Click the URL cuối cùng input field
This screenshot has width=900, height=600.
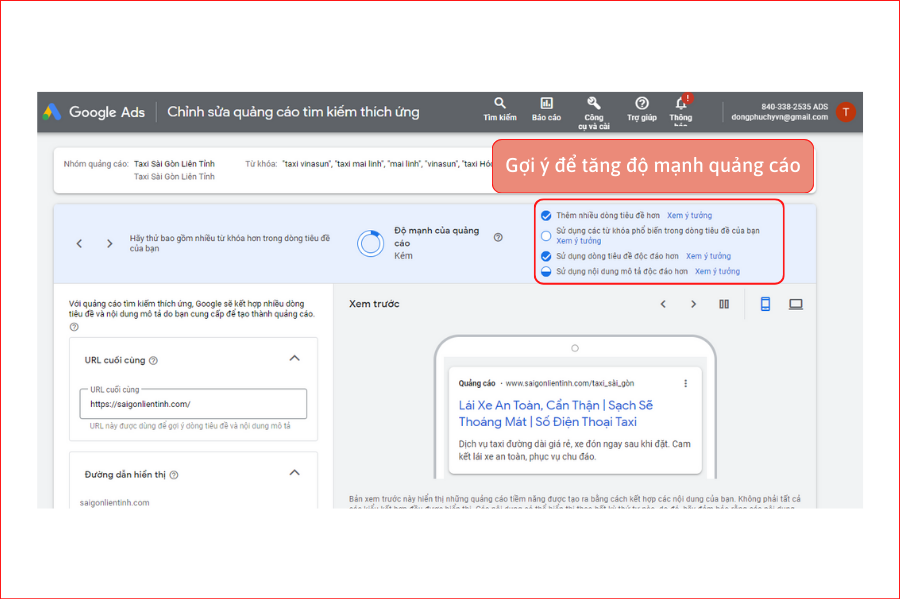tap(193, 404)
